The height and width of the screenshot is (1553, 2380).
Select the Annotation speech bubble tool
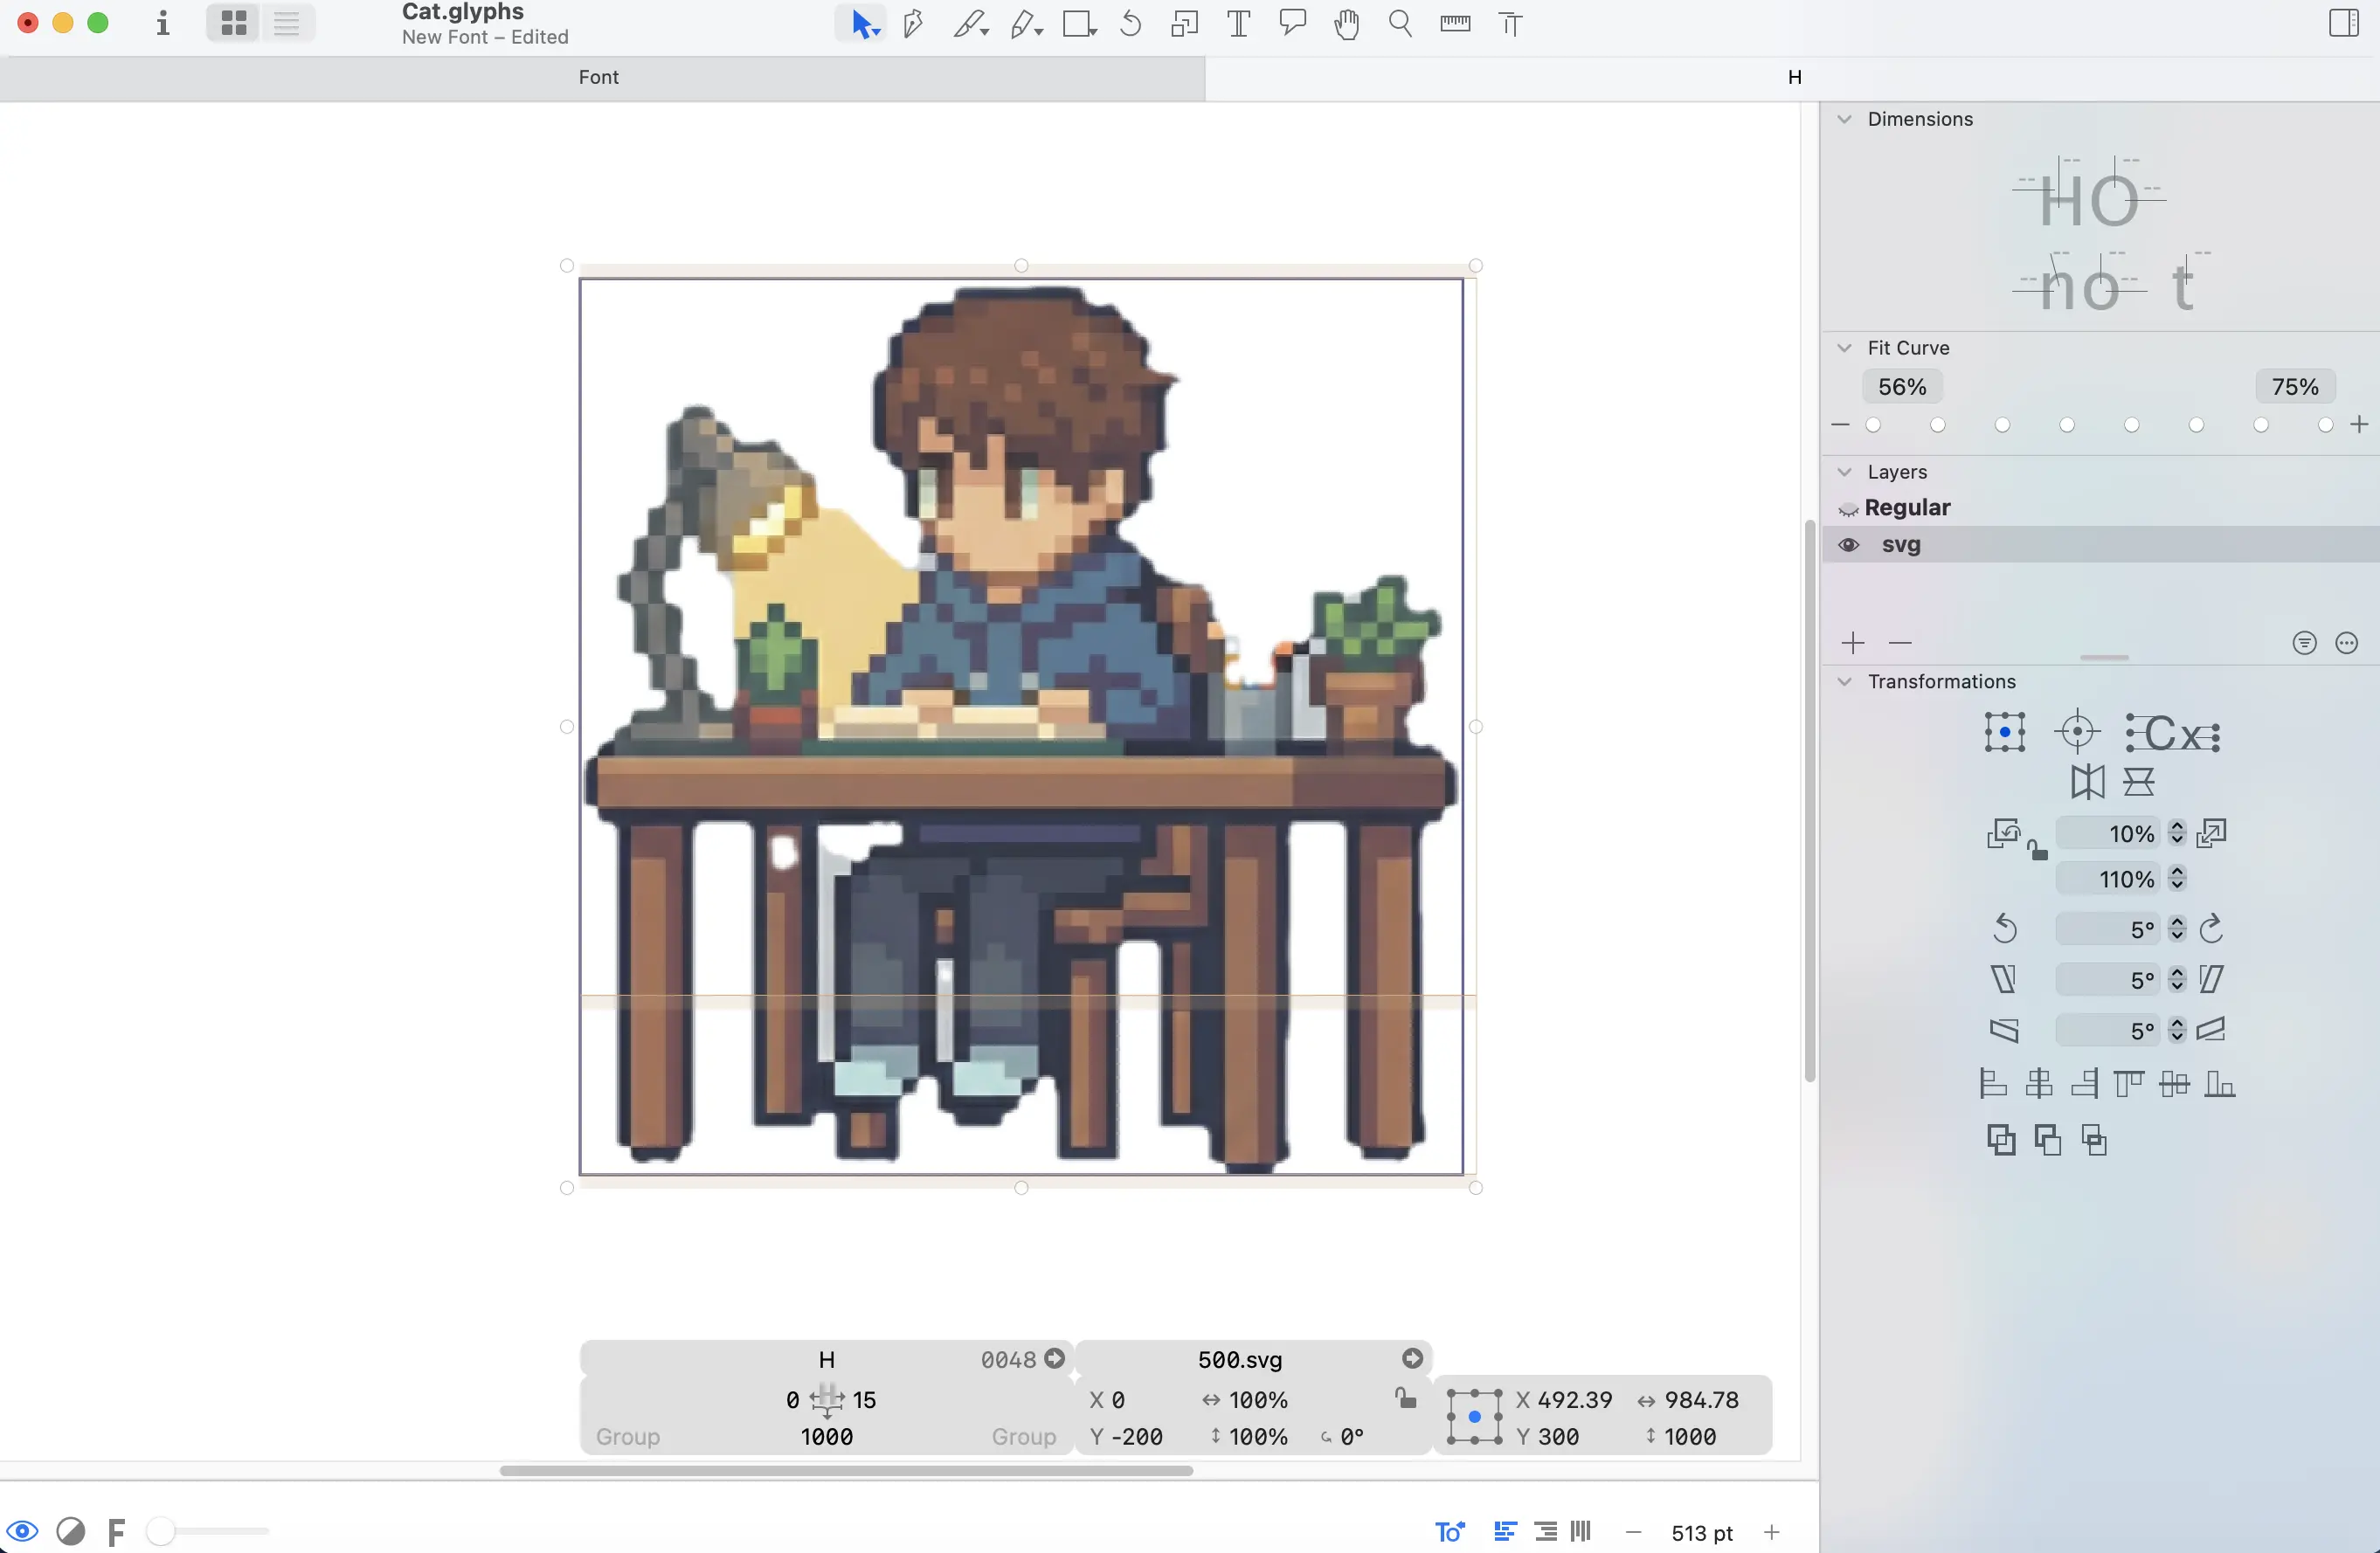[1292, 24]
